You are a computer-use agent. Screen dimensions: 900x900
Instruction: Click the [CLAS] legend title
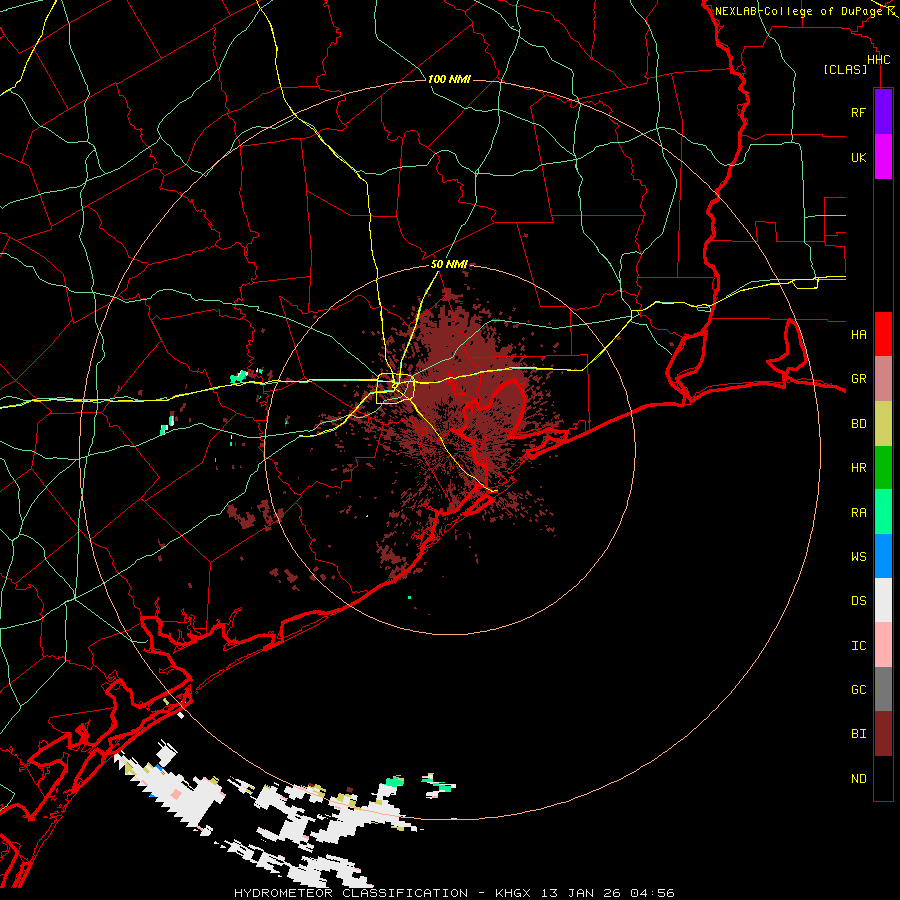[x=845, y=69]
